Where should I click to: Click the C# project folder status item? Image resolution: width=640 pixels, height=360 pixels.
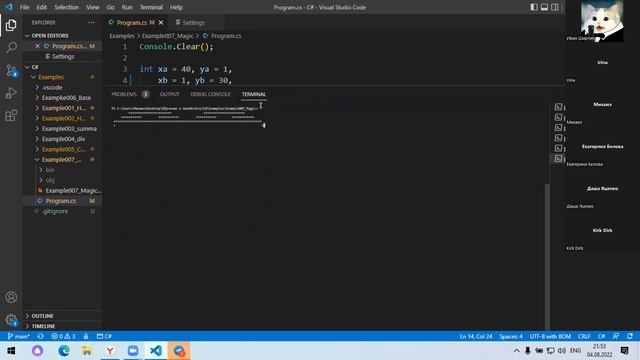[x=104, y=336]
